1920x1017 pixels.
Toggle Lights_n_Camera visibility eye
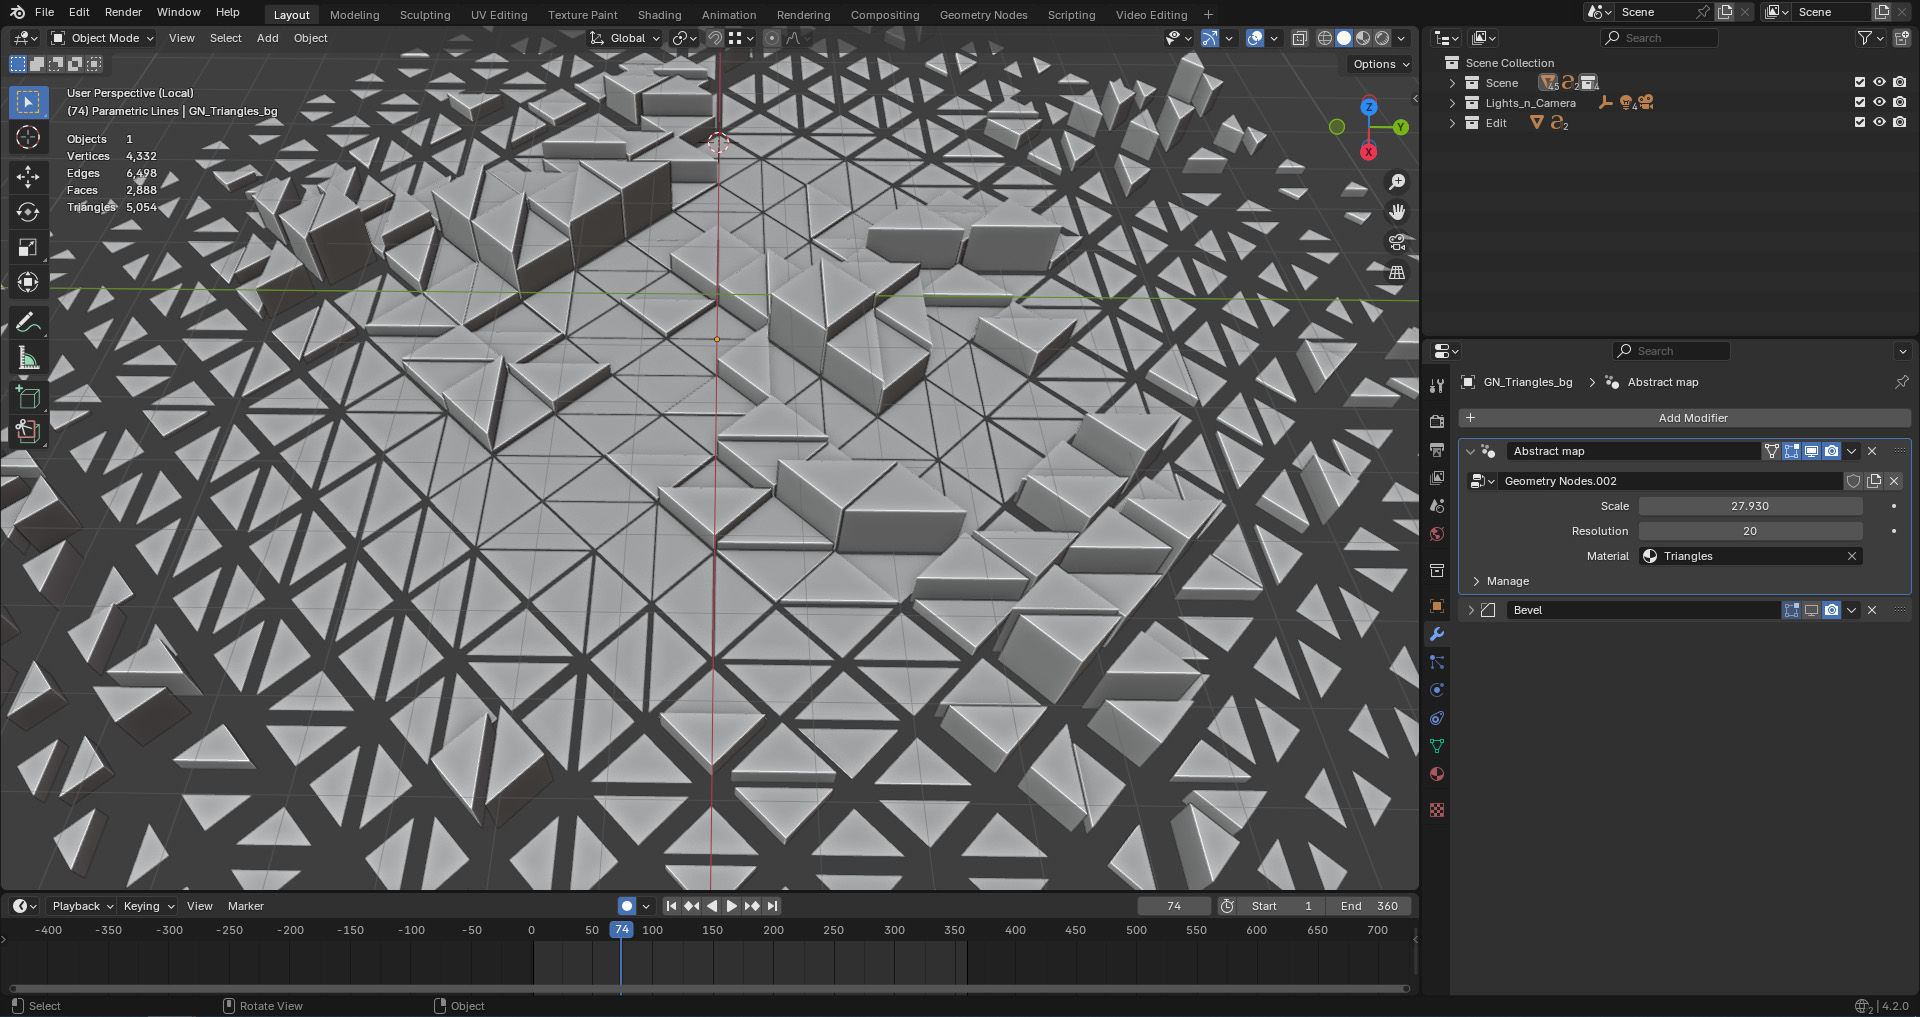point(1879,102)
